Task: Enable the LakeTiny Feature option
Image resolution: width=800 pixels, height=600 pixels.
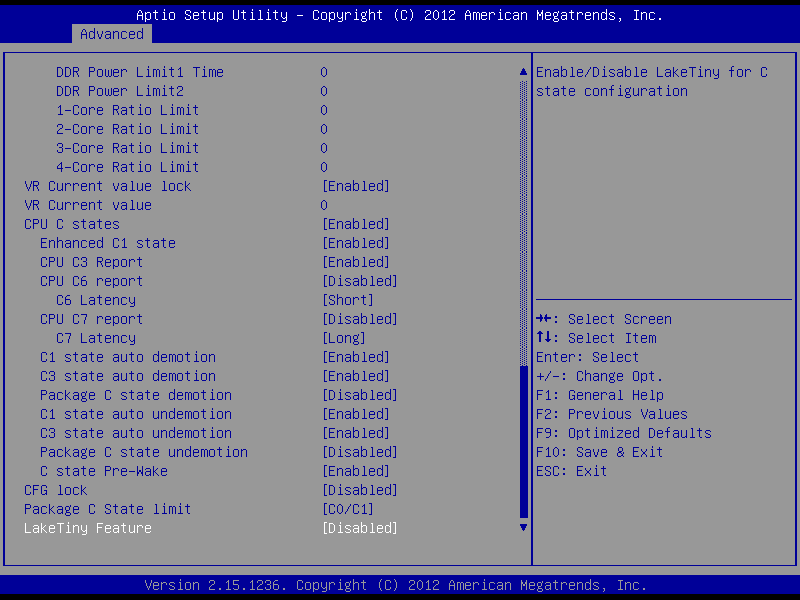Action: pyautogui.click(x=359, y=528)
